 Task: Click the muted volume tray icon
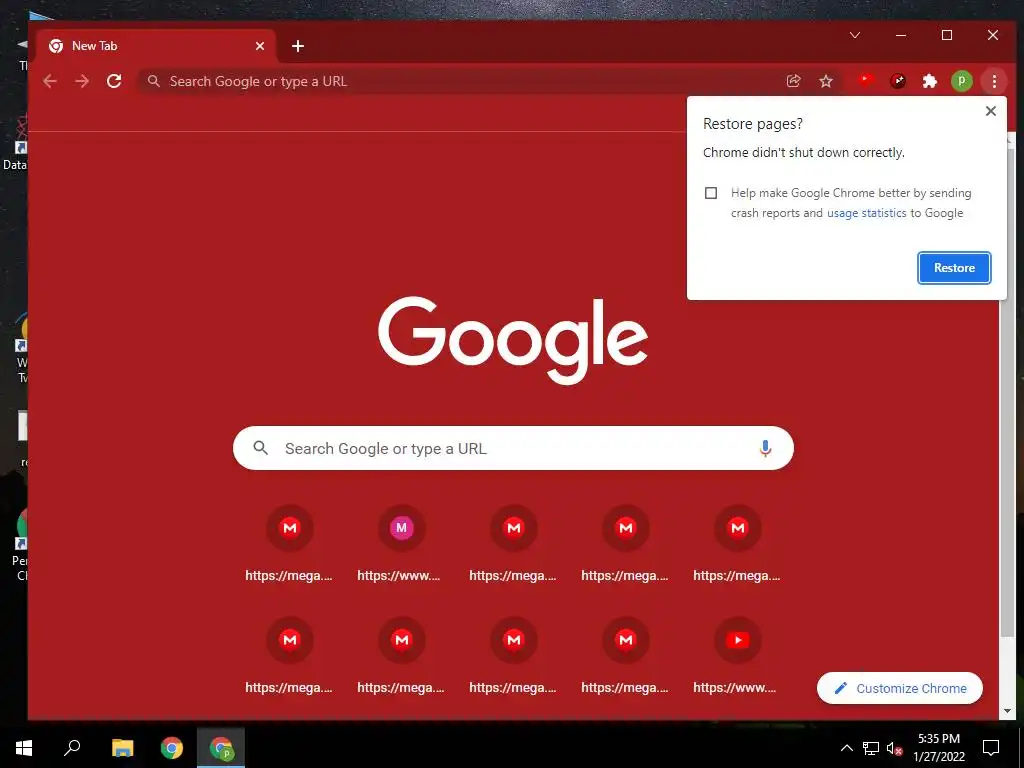(894, 748)
